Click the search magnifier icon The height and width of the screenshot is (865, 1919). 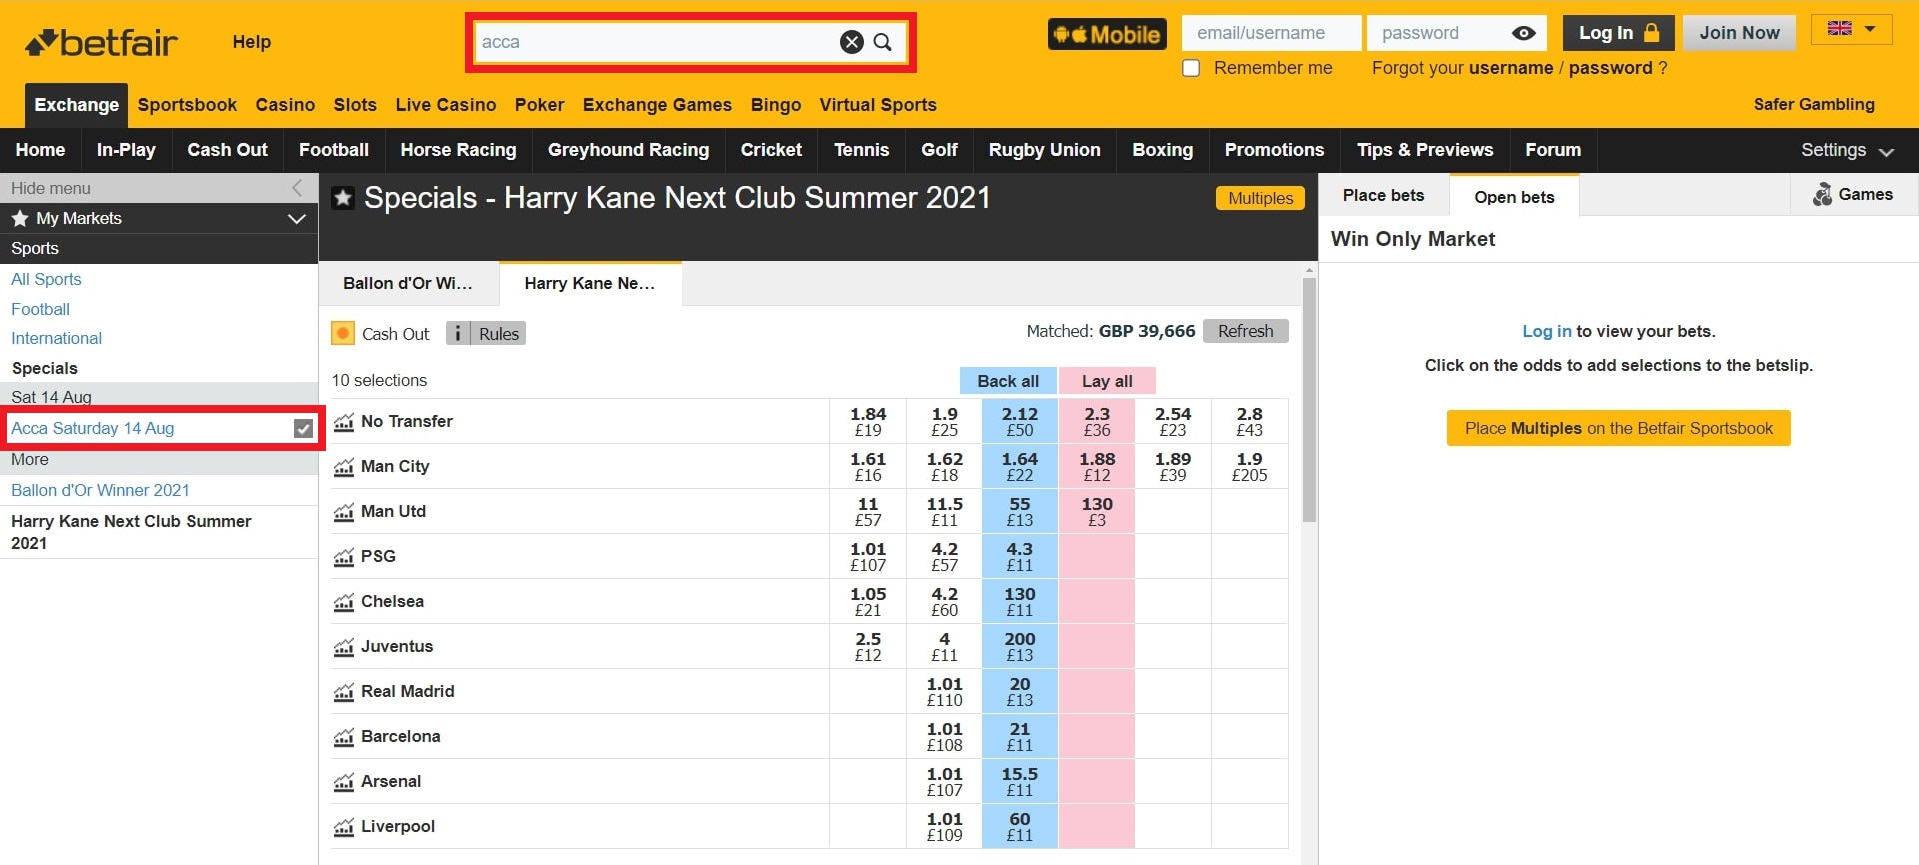[882, 42]
